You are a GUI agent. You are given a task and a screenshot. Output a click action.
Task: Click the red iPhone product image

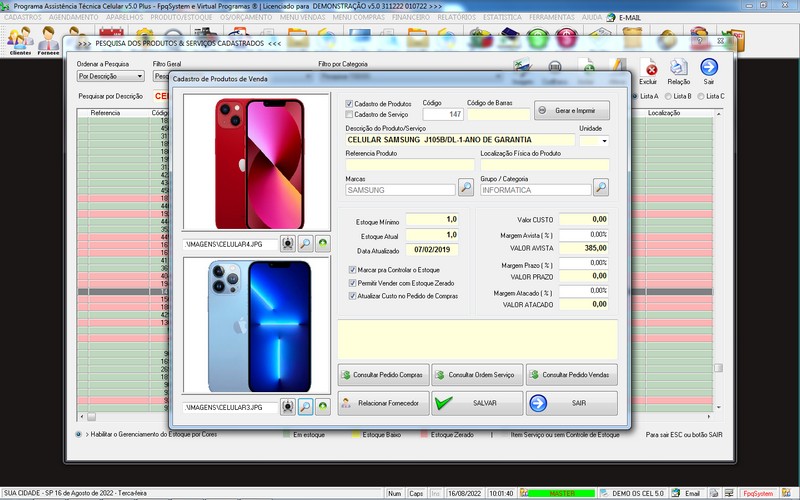(257, 162)
